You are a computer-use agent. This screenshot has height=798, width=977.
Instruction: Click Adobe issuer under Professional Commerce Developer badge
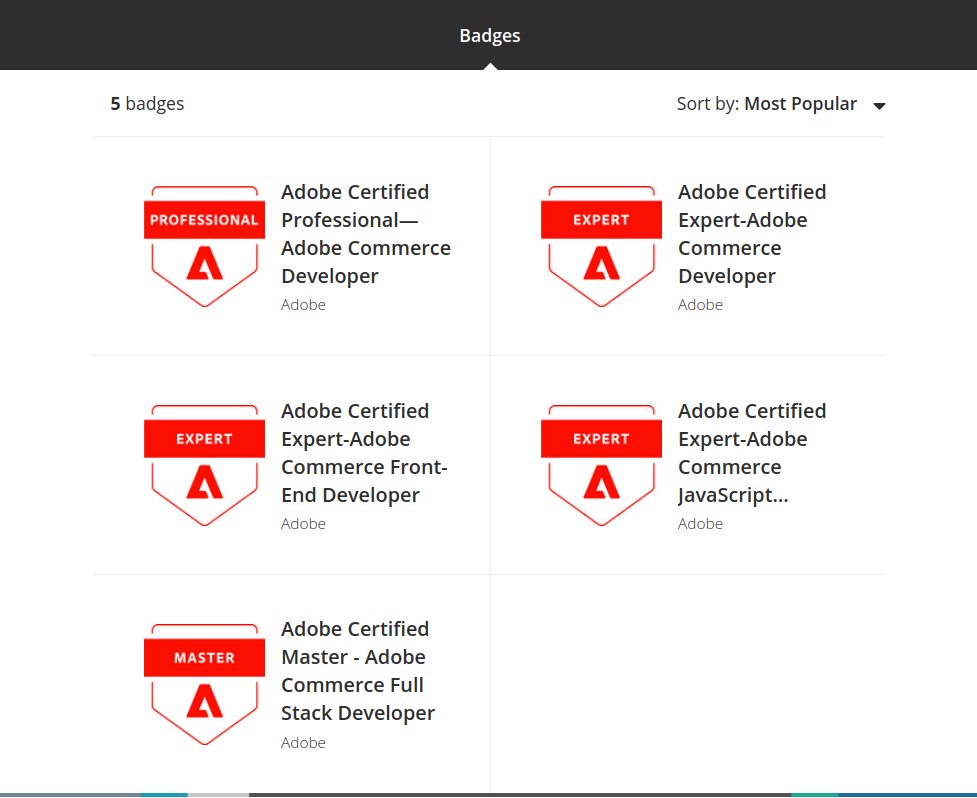pyautogui.click(x=303, y=305)
